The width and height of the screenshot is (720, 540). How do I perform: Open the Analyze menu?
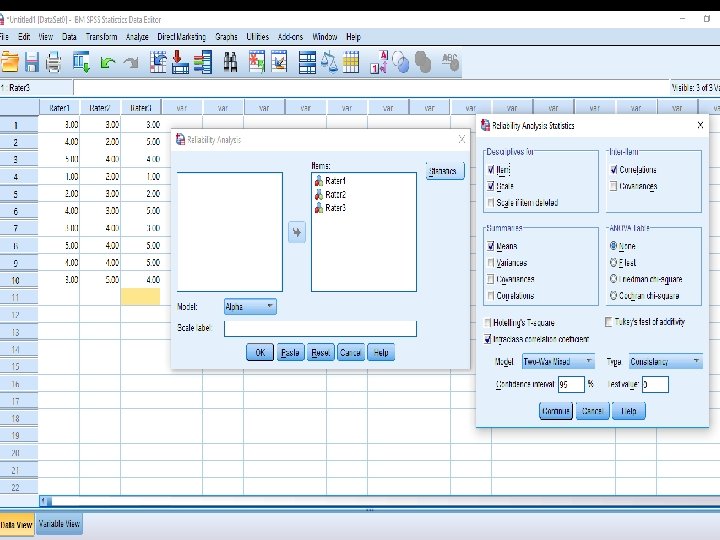(x=137, y=37)
